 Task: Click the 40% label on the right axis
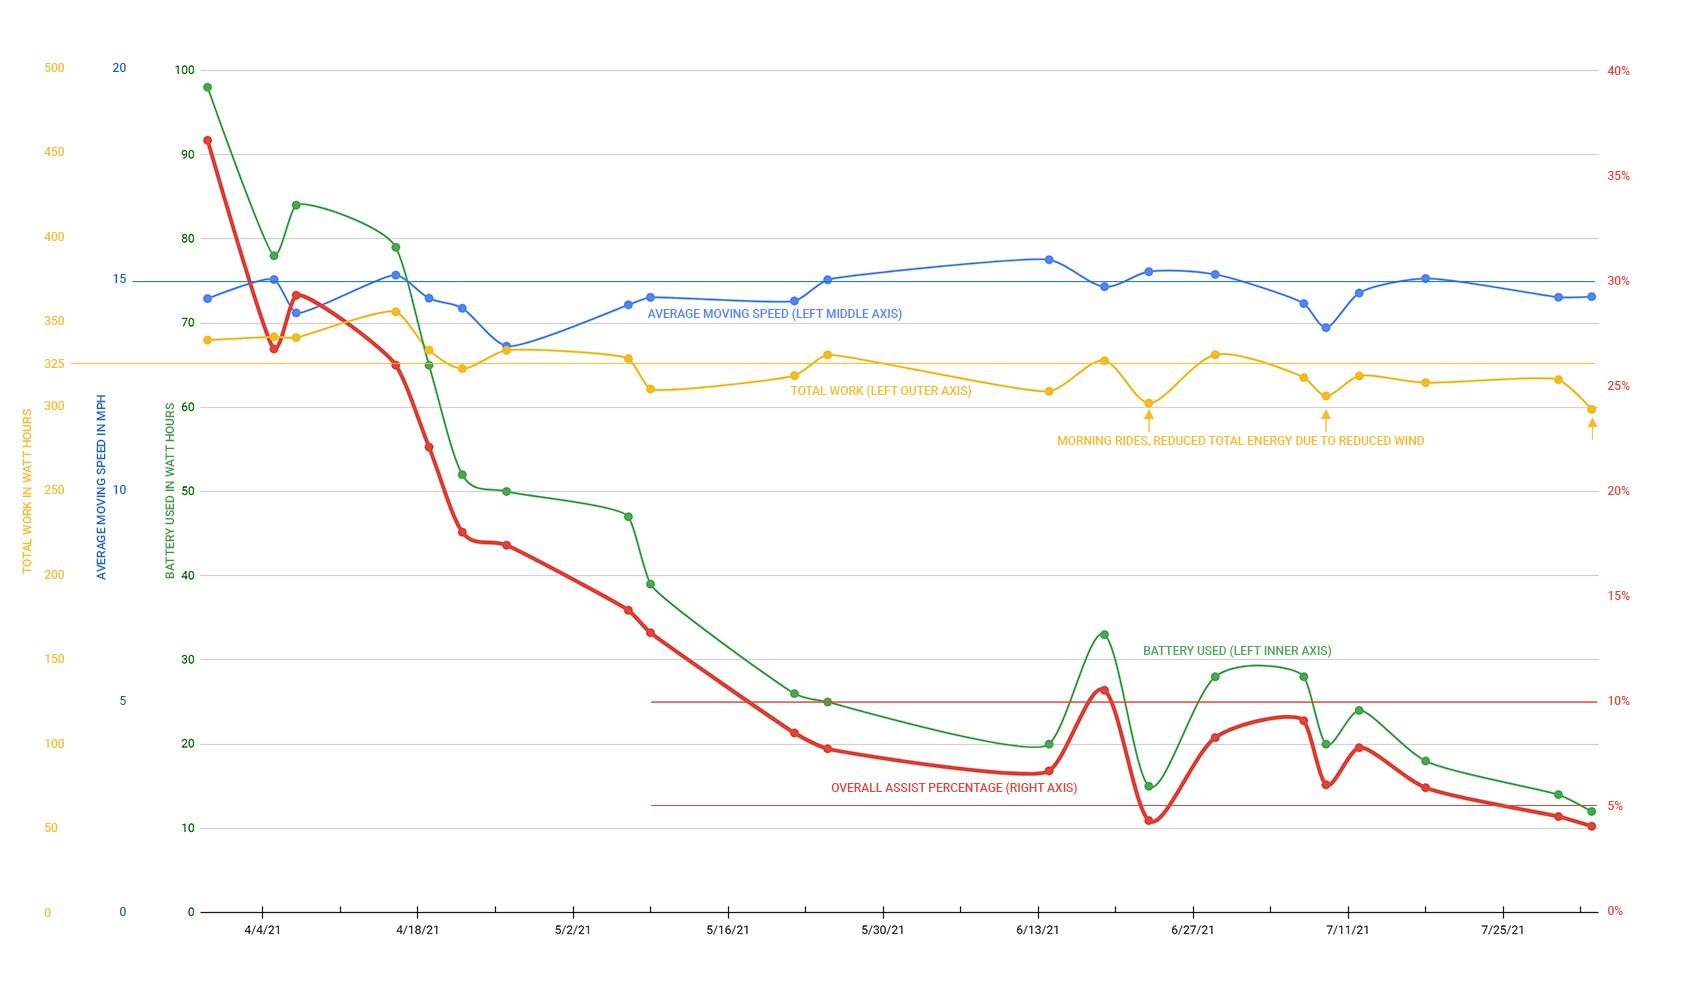pos(1618,71)
